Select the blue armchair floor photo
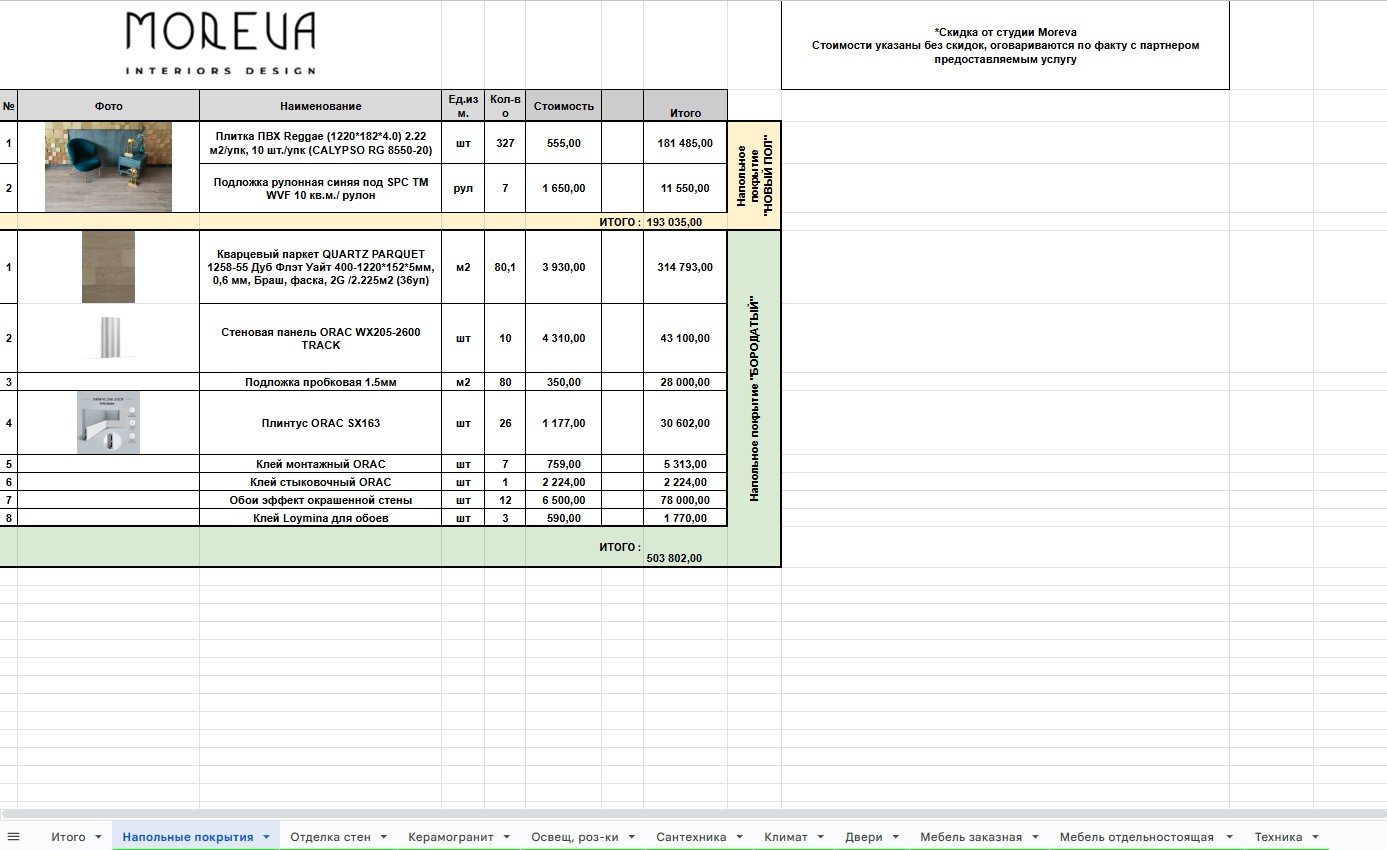Screen dimensions: 1387x850 coord(108,167)
